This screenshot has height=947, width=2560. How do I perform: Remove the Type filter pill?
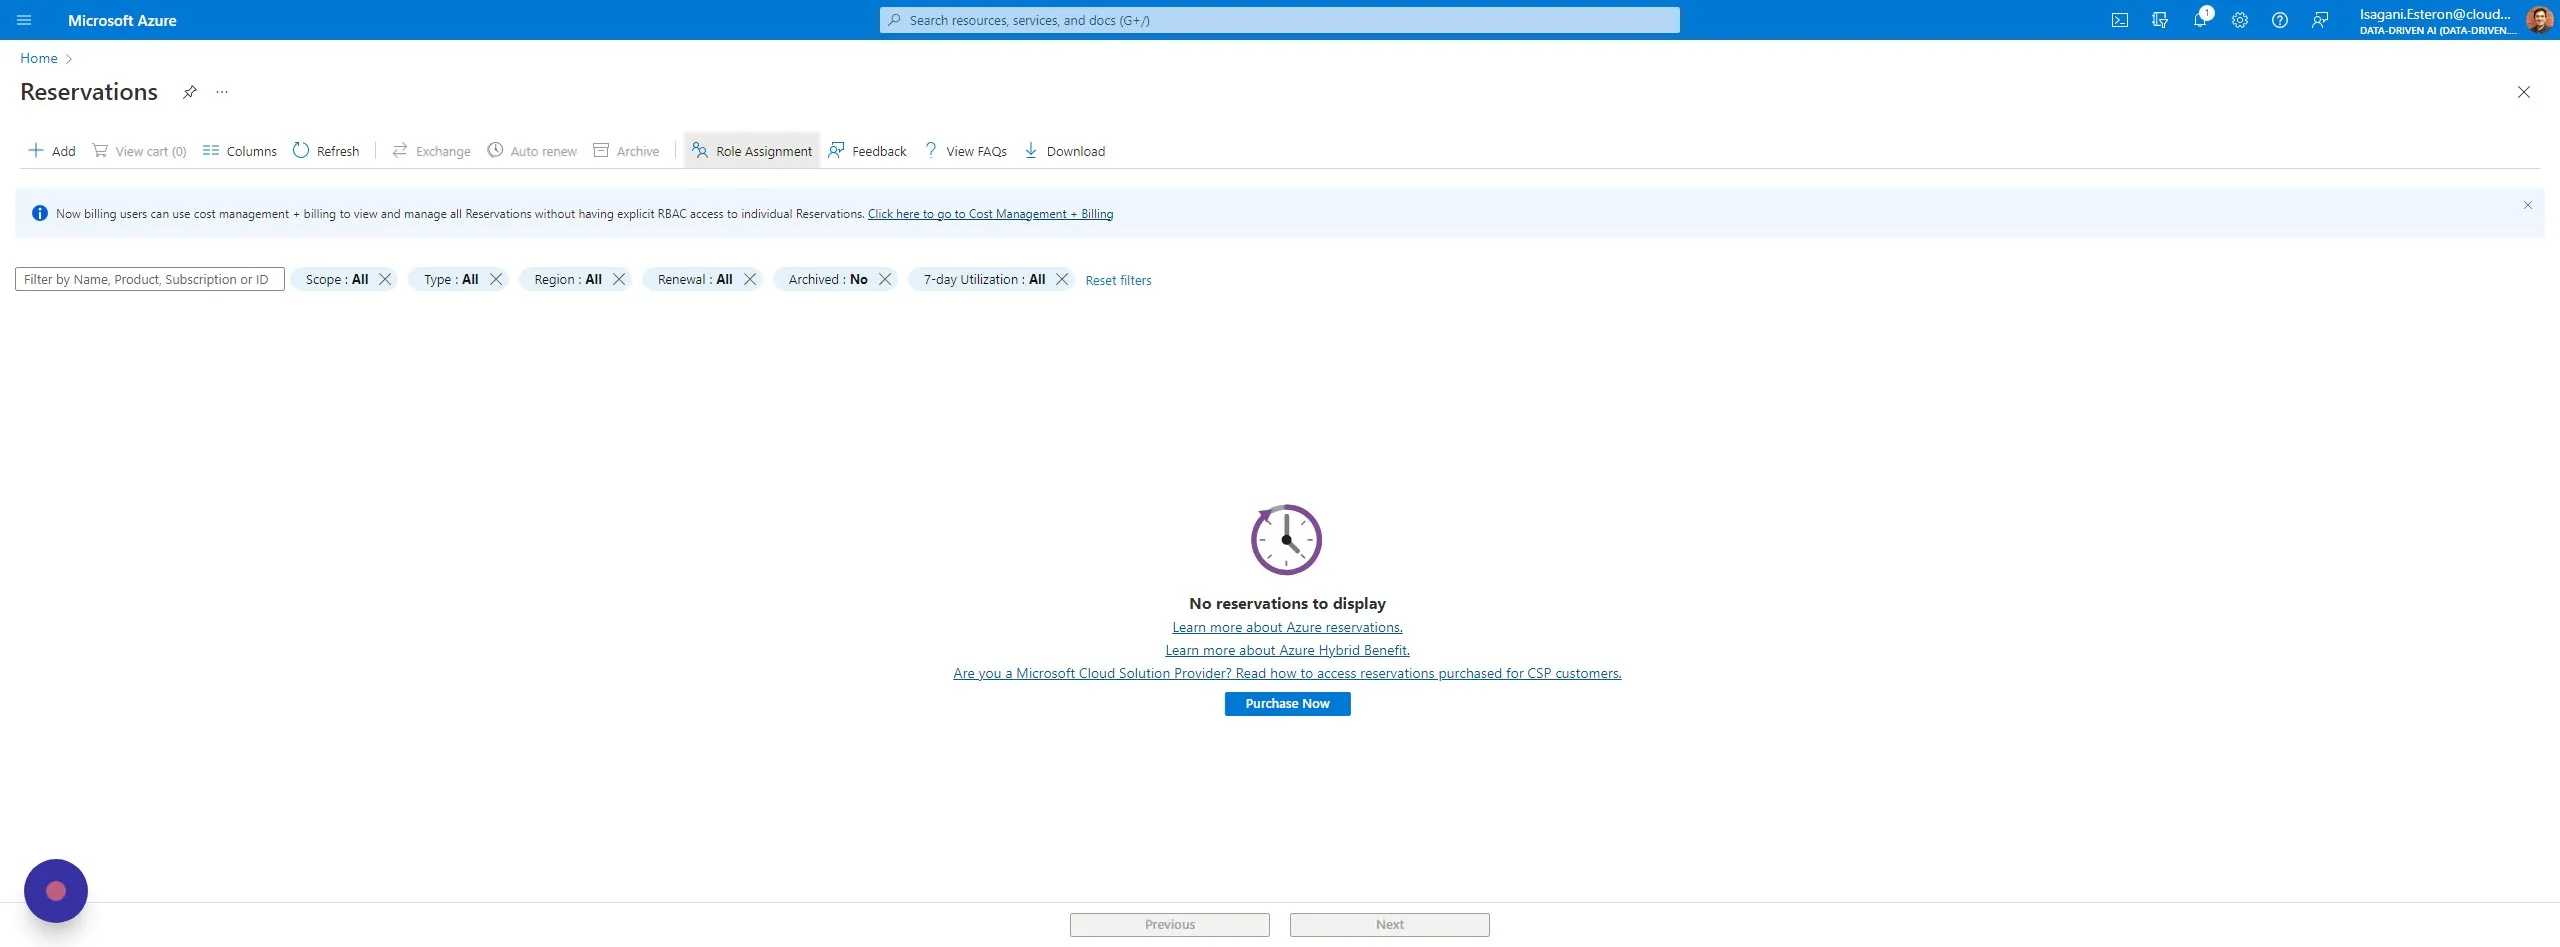click(x=495, y=279)
